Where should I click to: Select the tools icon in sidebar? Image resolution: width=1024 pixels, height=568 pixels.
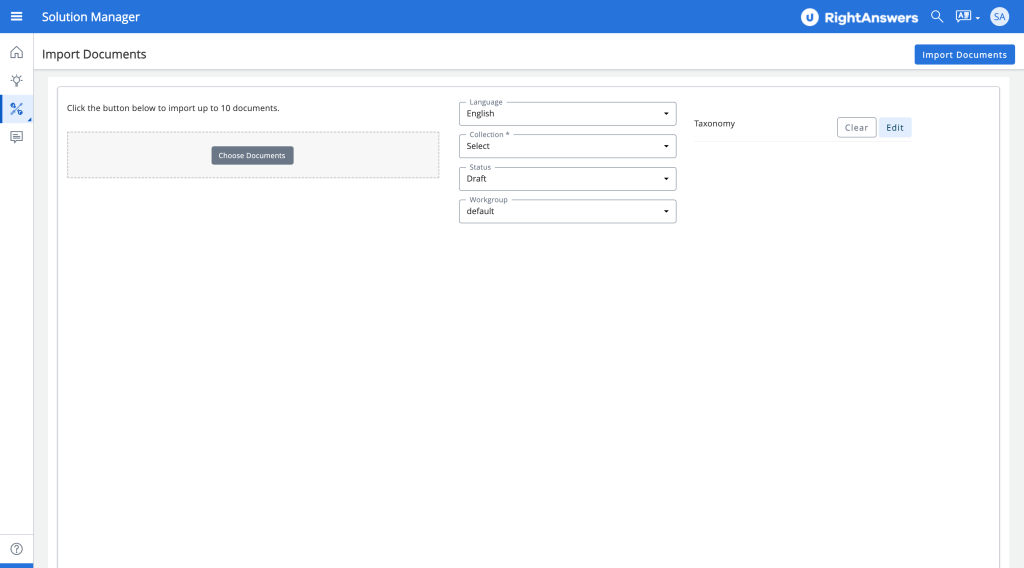16,109
